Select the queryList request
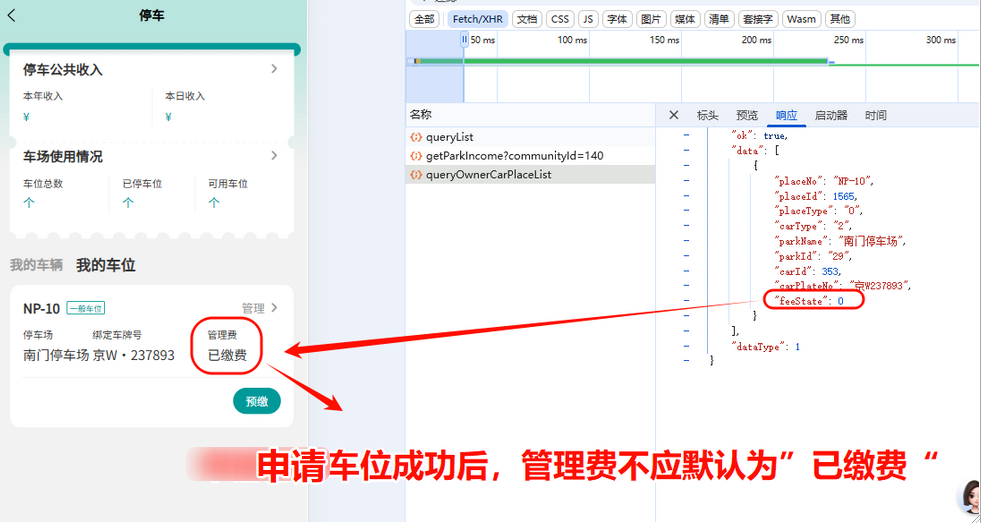Image resolution: width=984 pixels, height=523 pixels. 449,137
